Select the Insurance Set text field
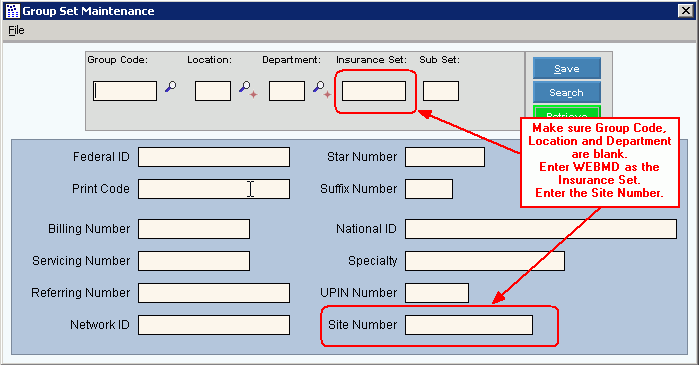This screenshot has height=365, width=699. coord(374,91)
